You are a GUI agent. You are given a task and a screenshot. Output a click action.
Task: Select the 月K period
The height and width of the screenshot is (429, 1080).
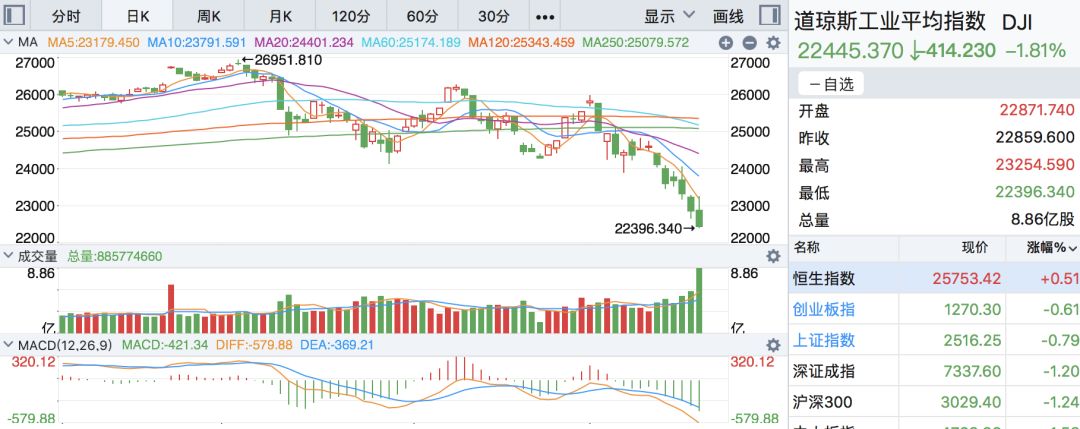coord(279,16)
